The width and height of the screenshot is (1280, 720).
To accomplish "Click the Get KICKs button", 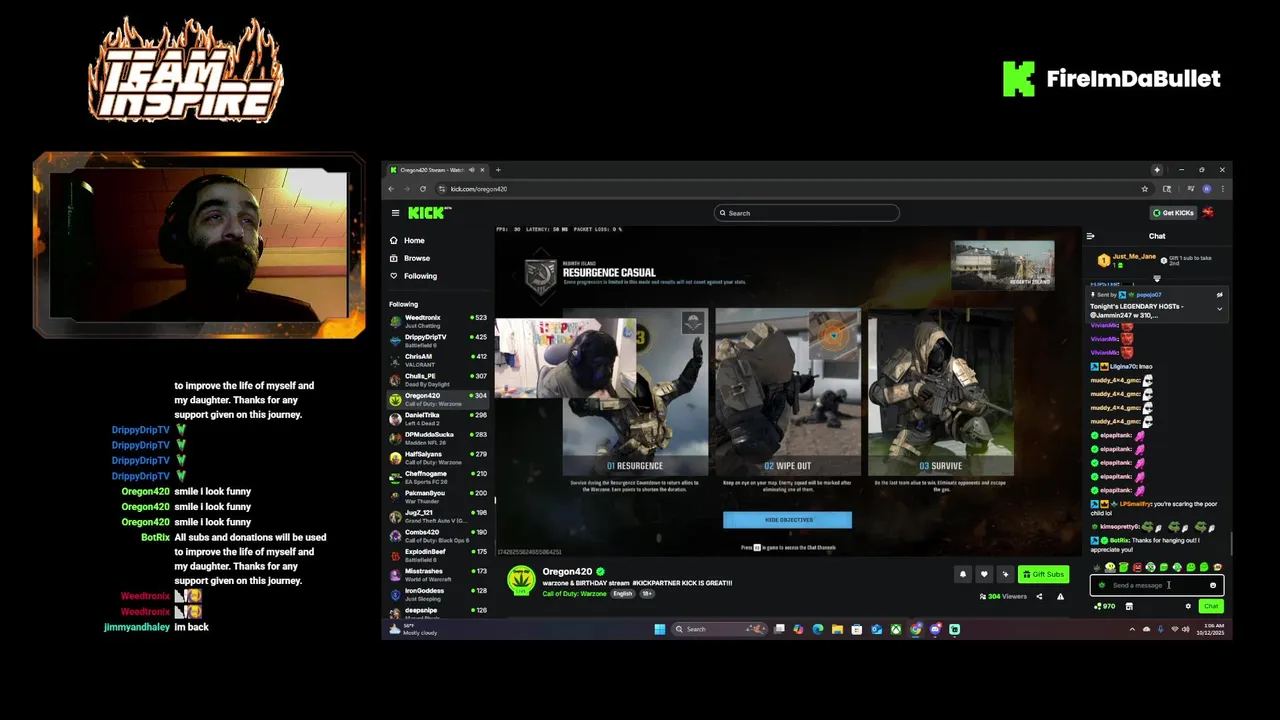I will 1172,213.
